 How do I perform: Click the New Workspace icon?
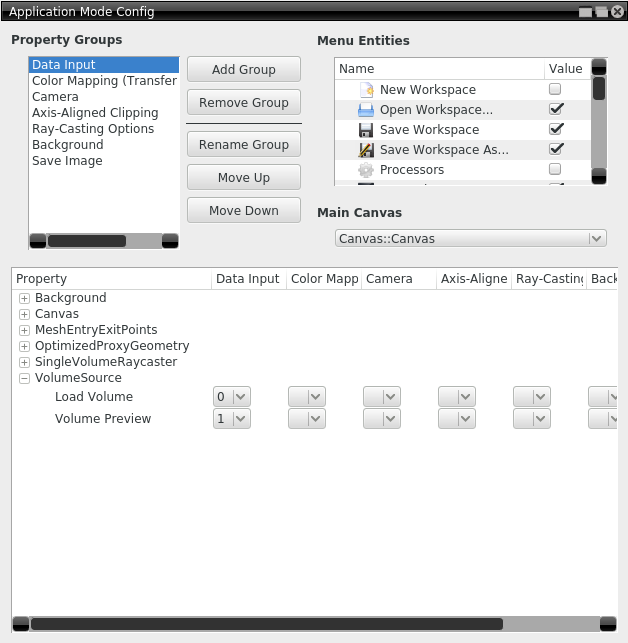[366, 90]
